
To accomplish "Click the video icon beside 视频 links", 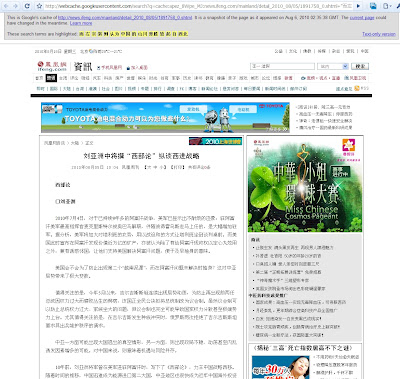I will pos(303,78).
